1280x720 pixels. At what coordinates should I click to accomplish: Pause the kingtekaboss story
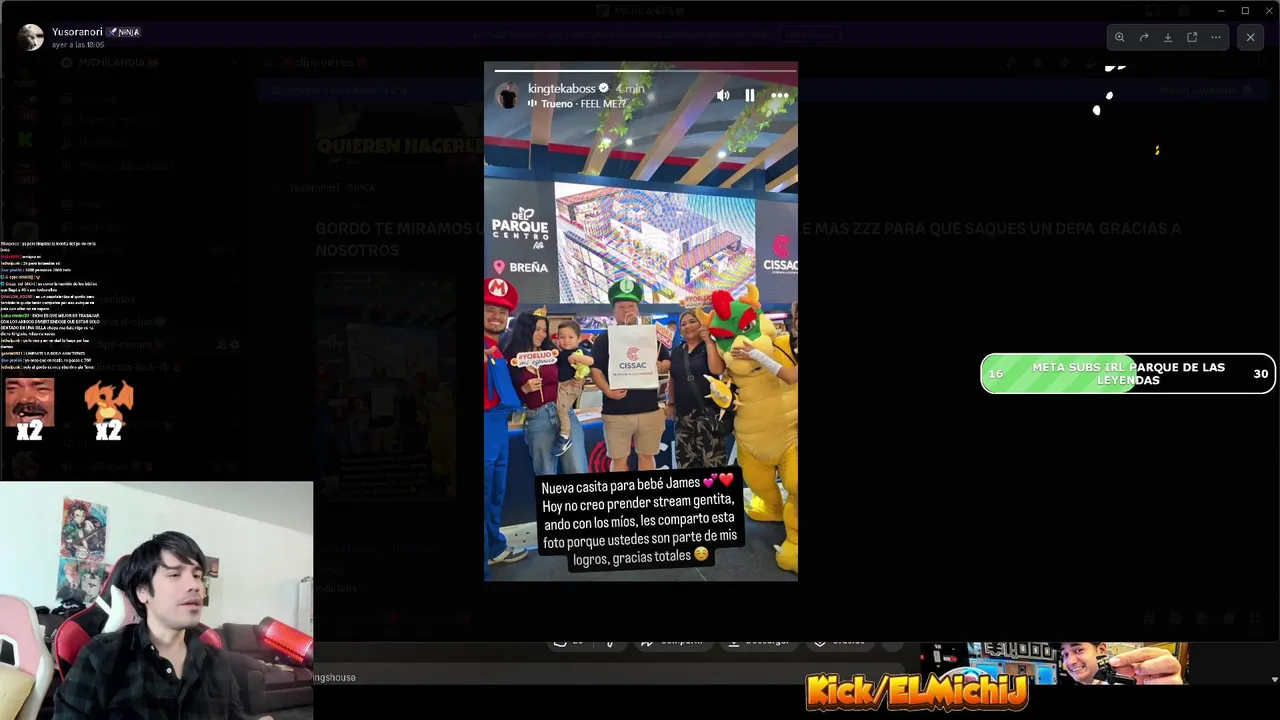750,95
